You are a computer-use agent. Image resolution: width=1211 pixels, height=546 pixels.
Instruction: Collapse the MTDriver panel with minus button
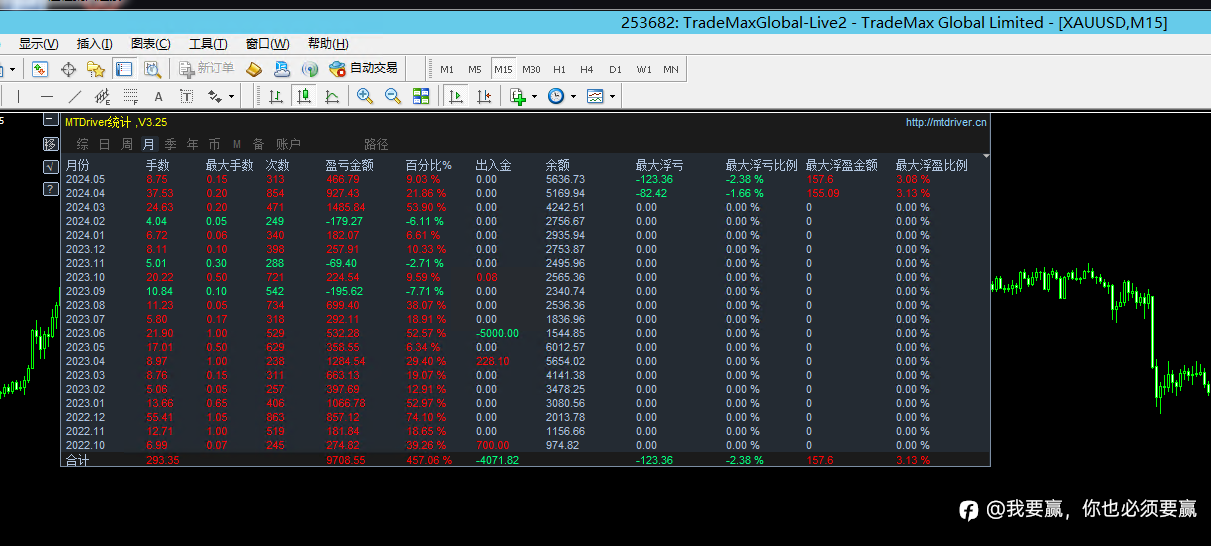(x=51, y=121)
